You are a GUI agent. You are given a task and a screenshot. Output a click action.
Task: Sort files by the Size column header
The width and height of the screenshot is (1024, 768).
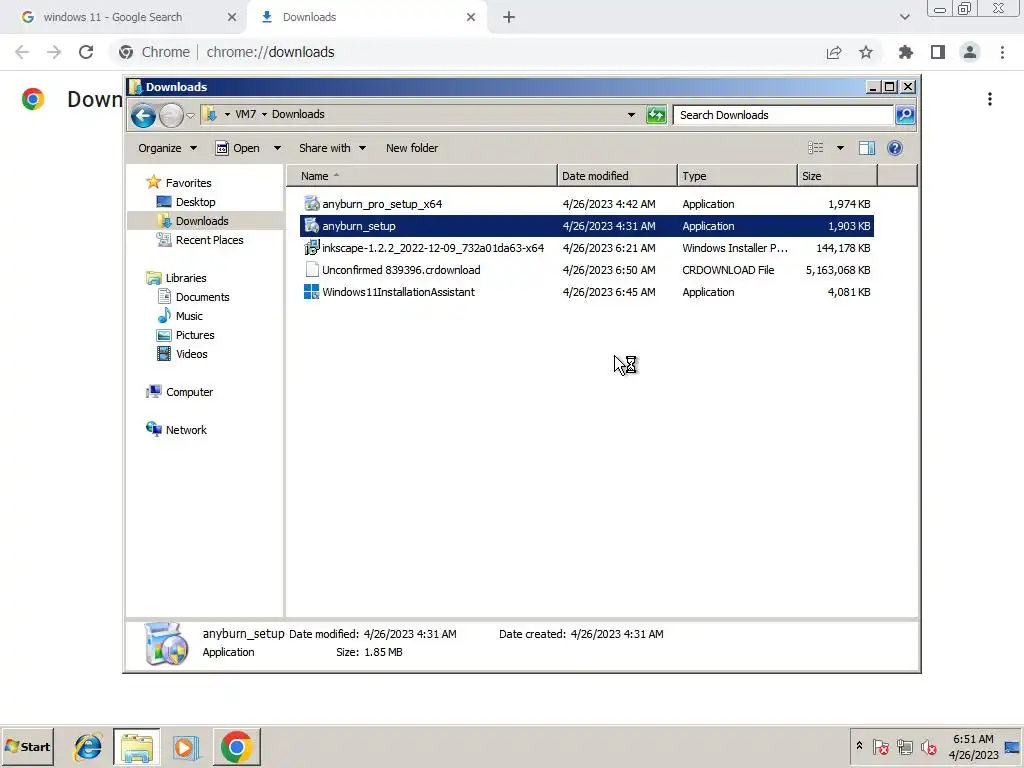(x=837, y=176)
